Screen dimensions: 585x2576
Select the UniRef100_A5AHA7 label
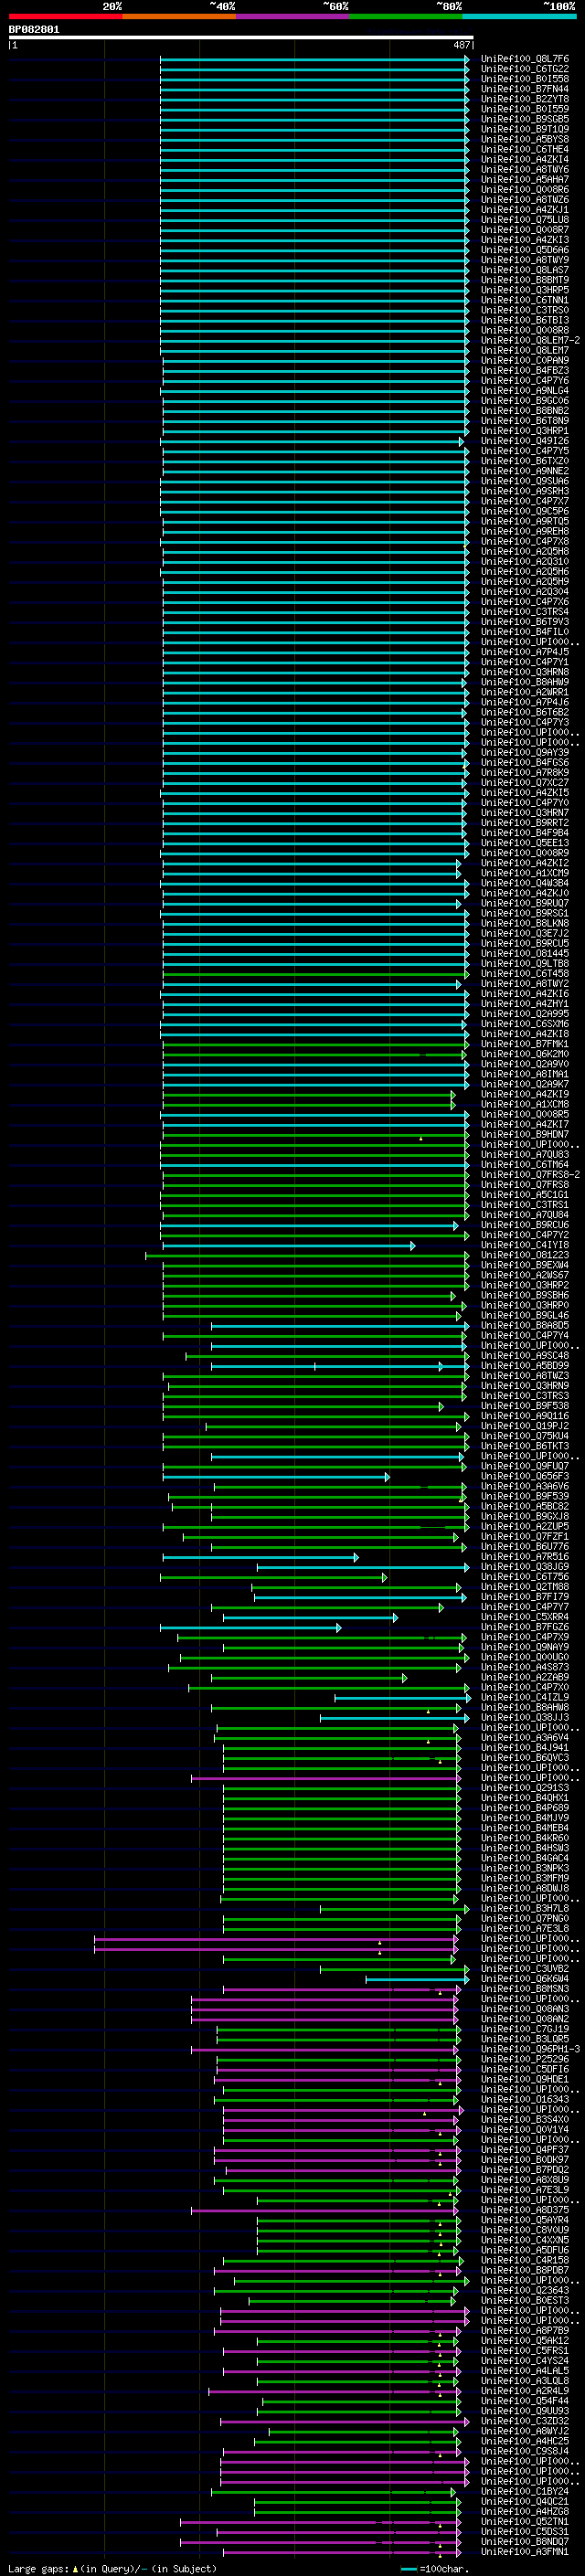click(525, 180)
